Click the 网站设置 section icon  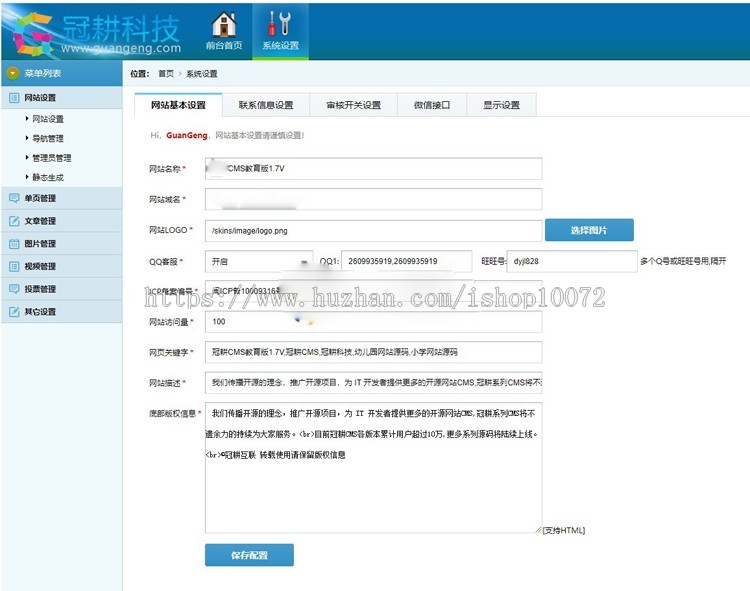coord(14,98)
